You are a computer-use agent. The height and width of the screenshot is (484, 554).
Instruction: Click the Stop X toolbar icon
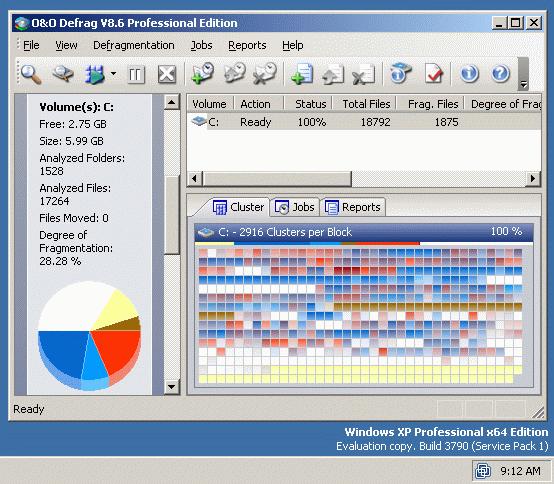coord(167,75)
